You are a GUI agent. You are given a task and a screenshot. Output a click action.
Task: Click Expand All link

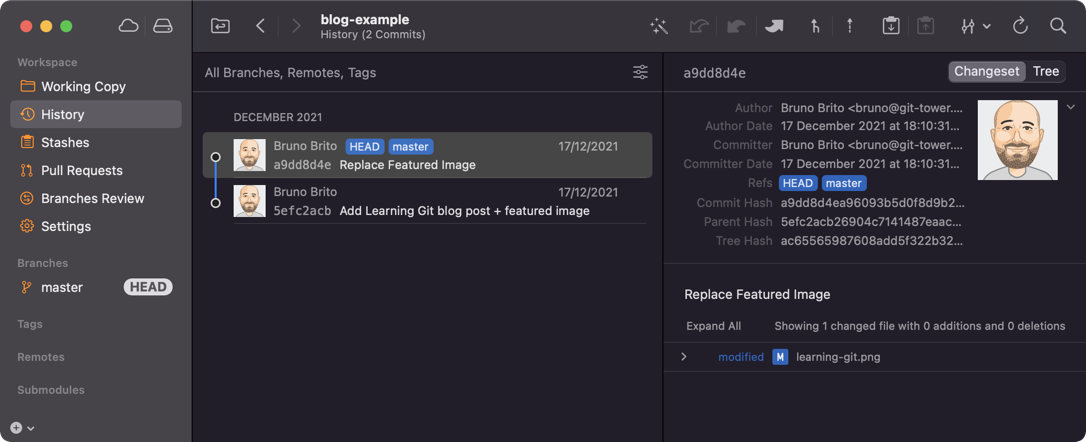[713, 326]
